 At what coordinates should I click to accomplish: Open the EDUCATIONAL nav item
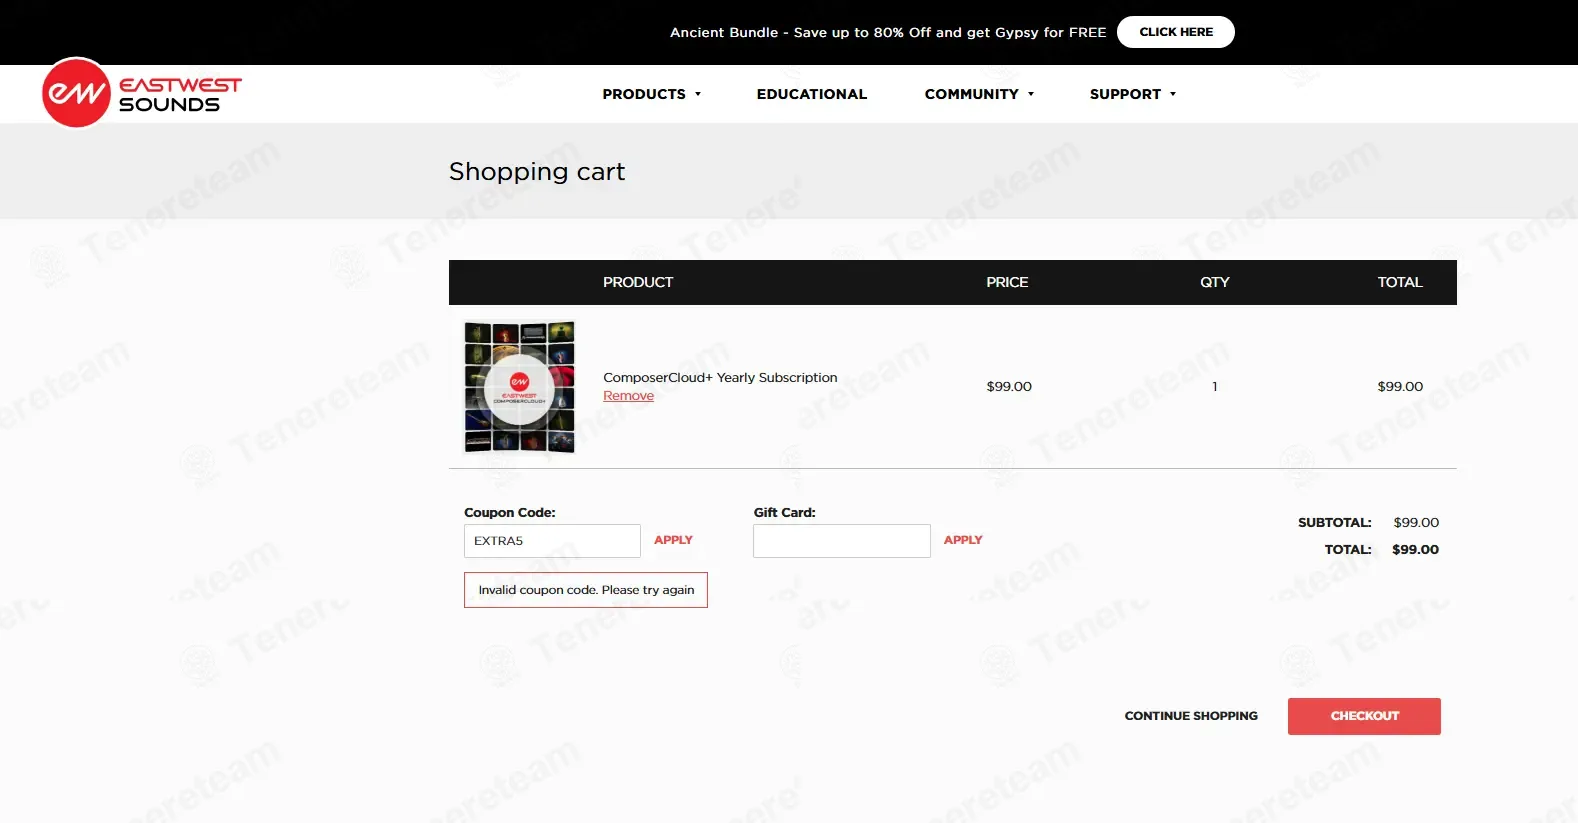click(x=811, y=94)
